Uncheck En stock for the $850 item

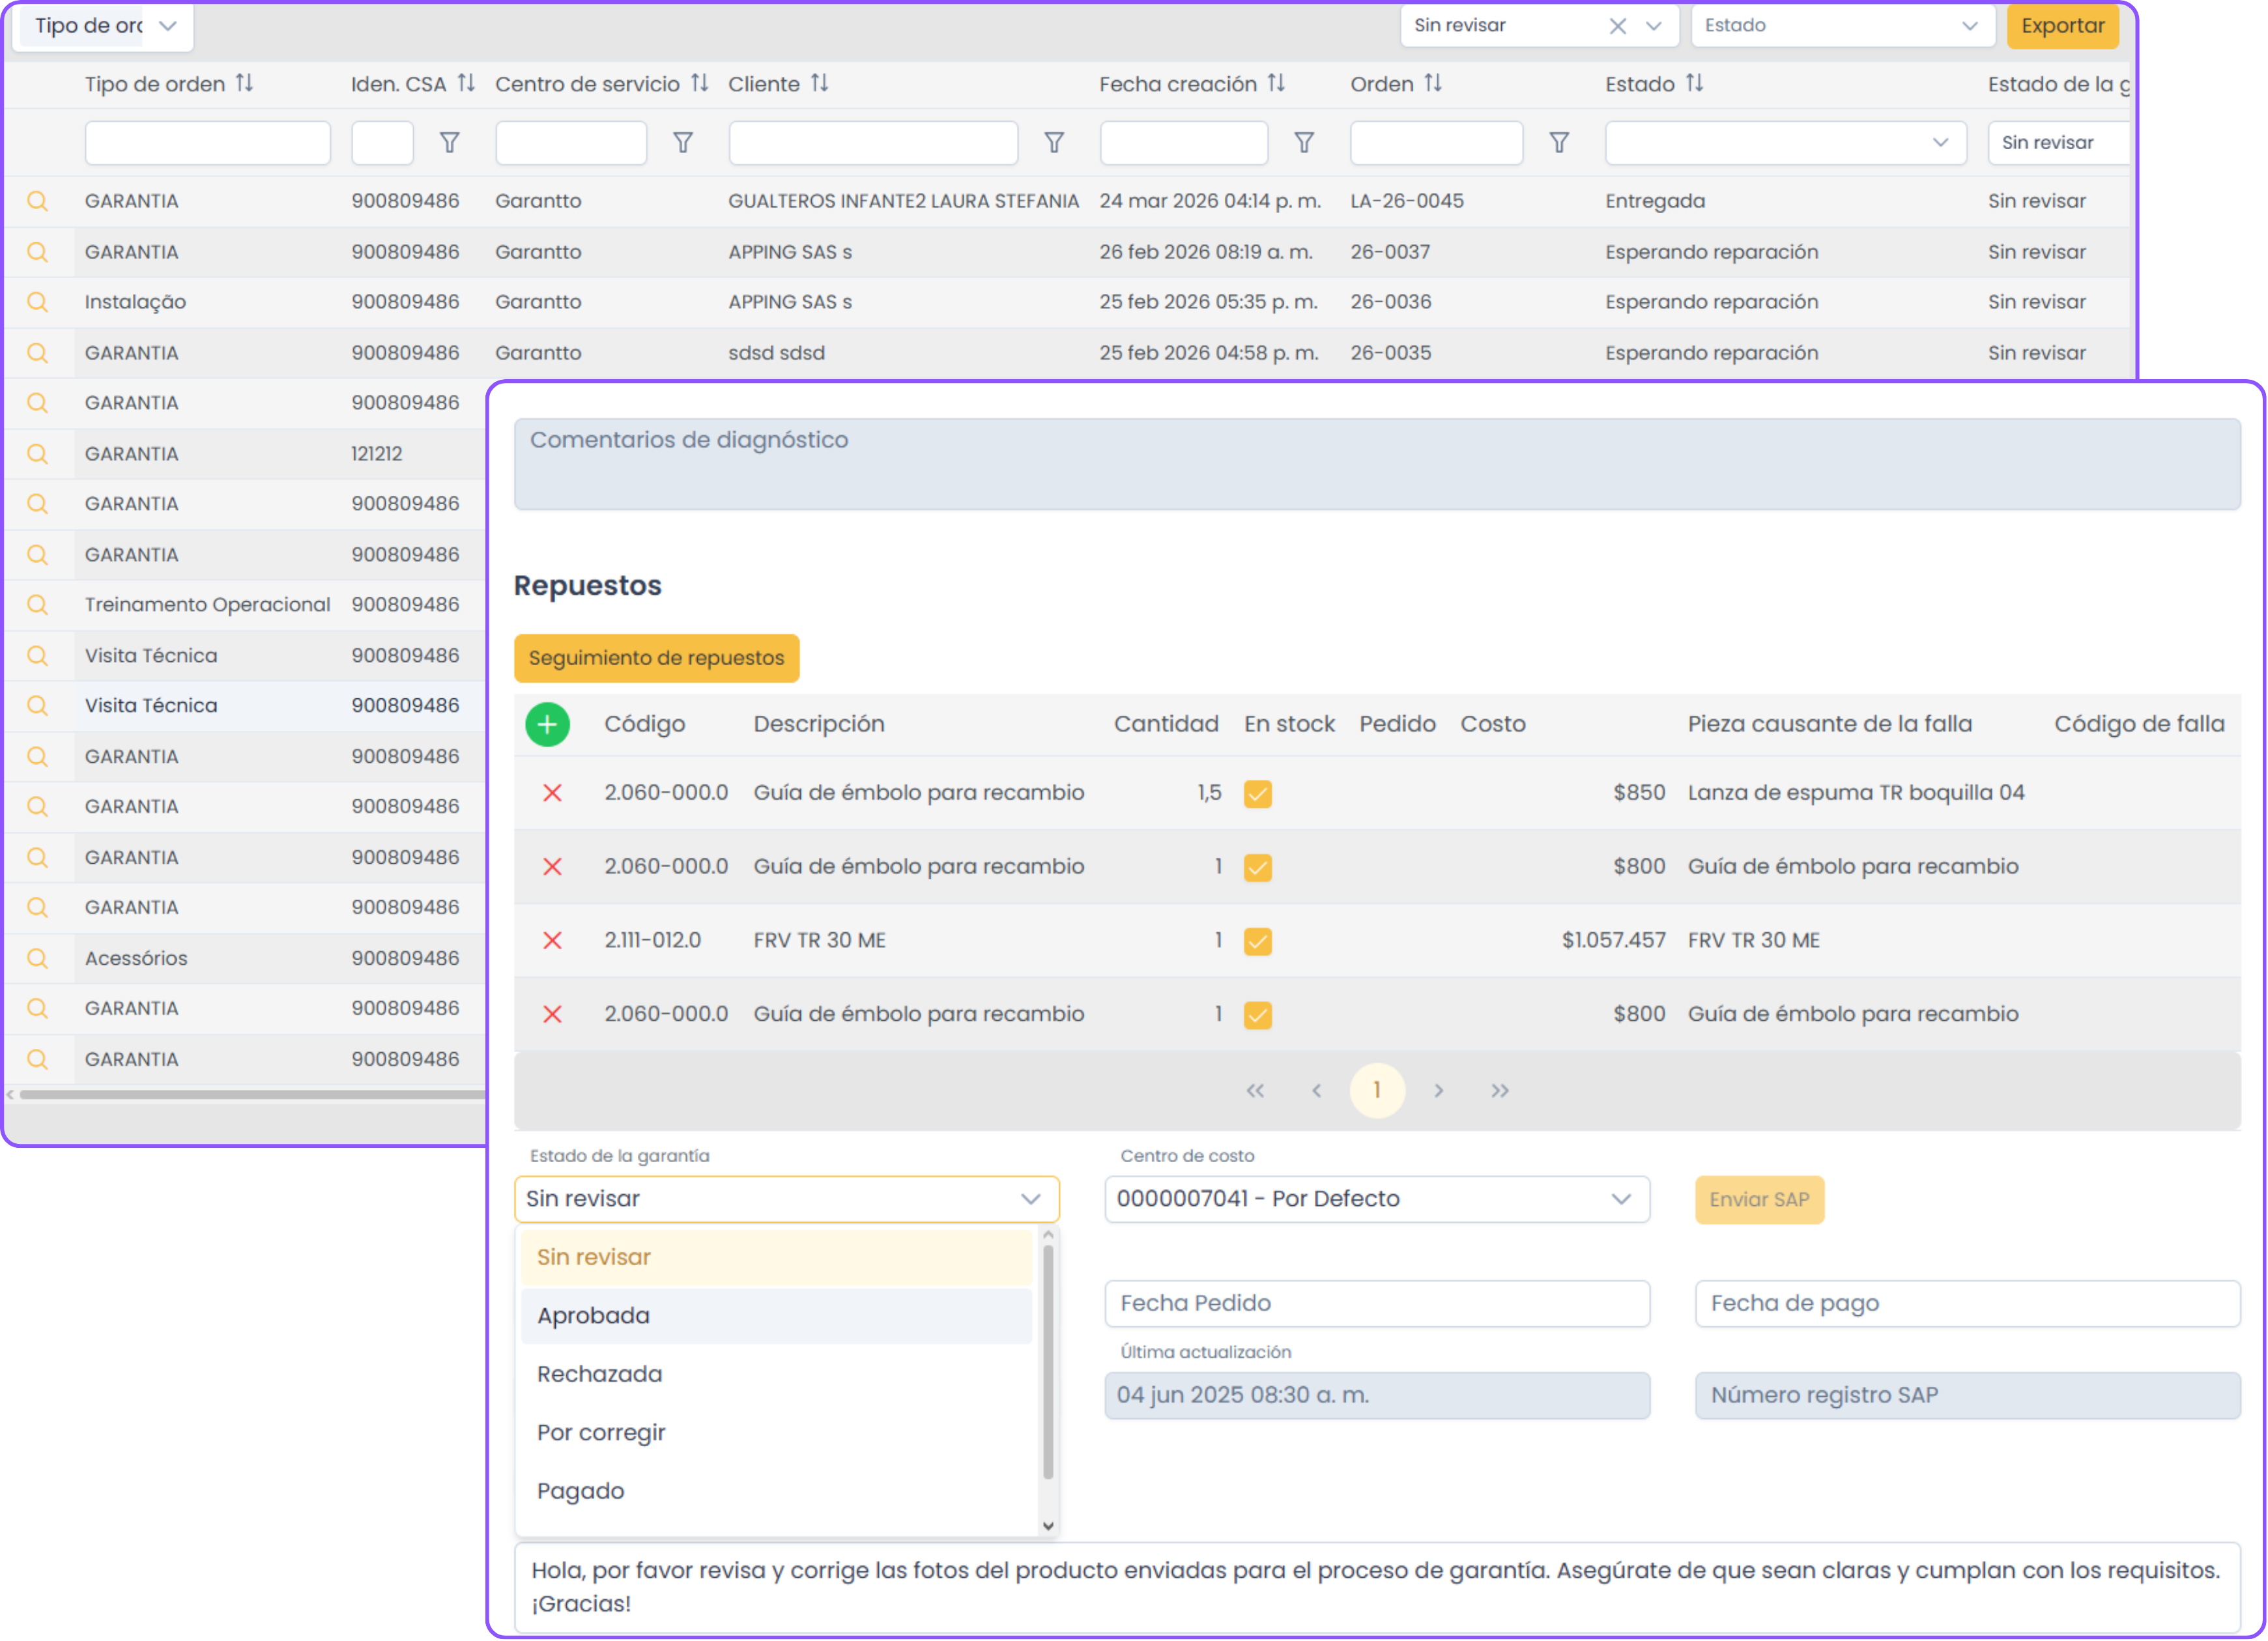coord(1257,794)
